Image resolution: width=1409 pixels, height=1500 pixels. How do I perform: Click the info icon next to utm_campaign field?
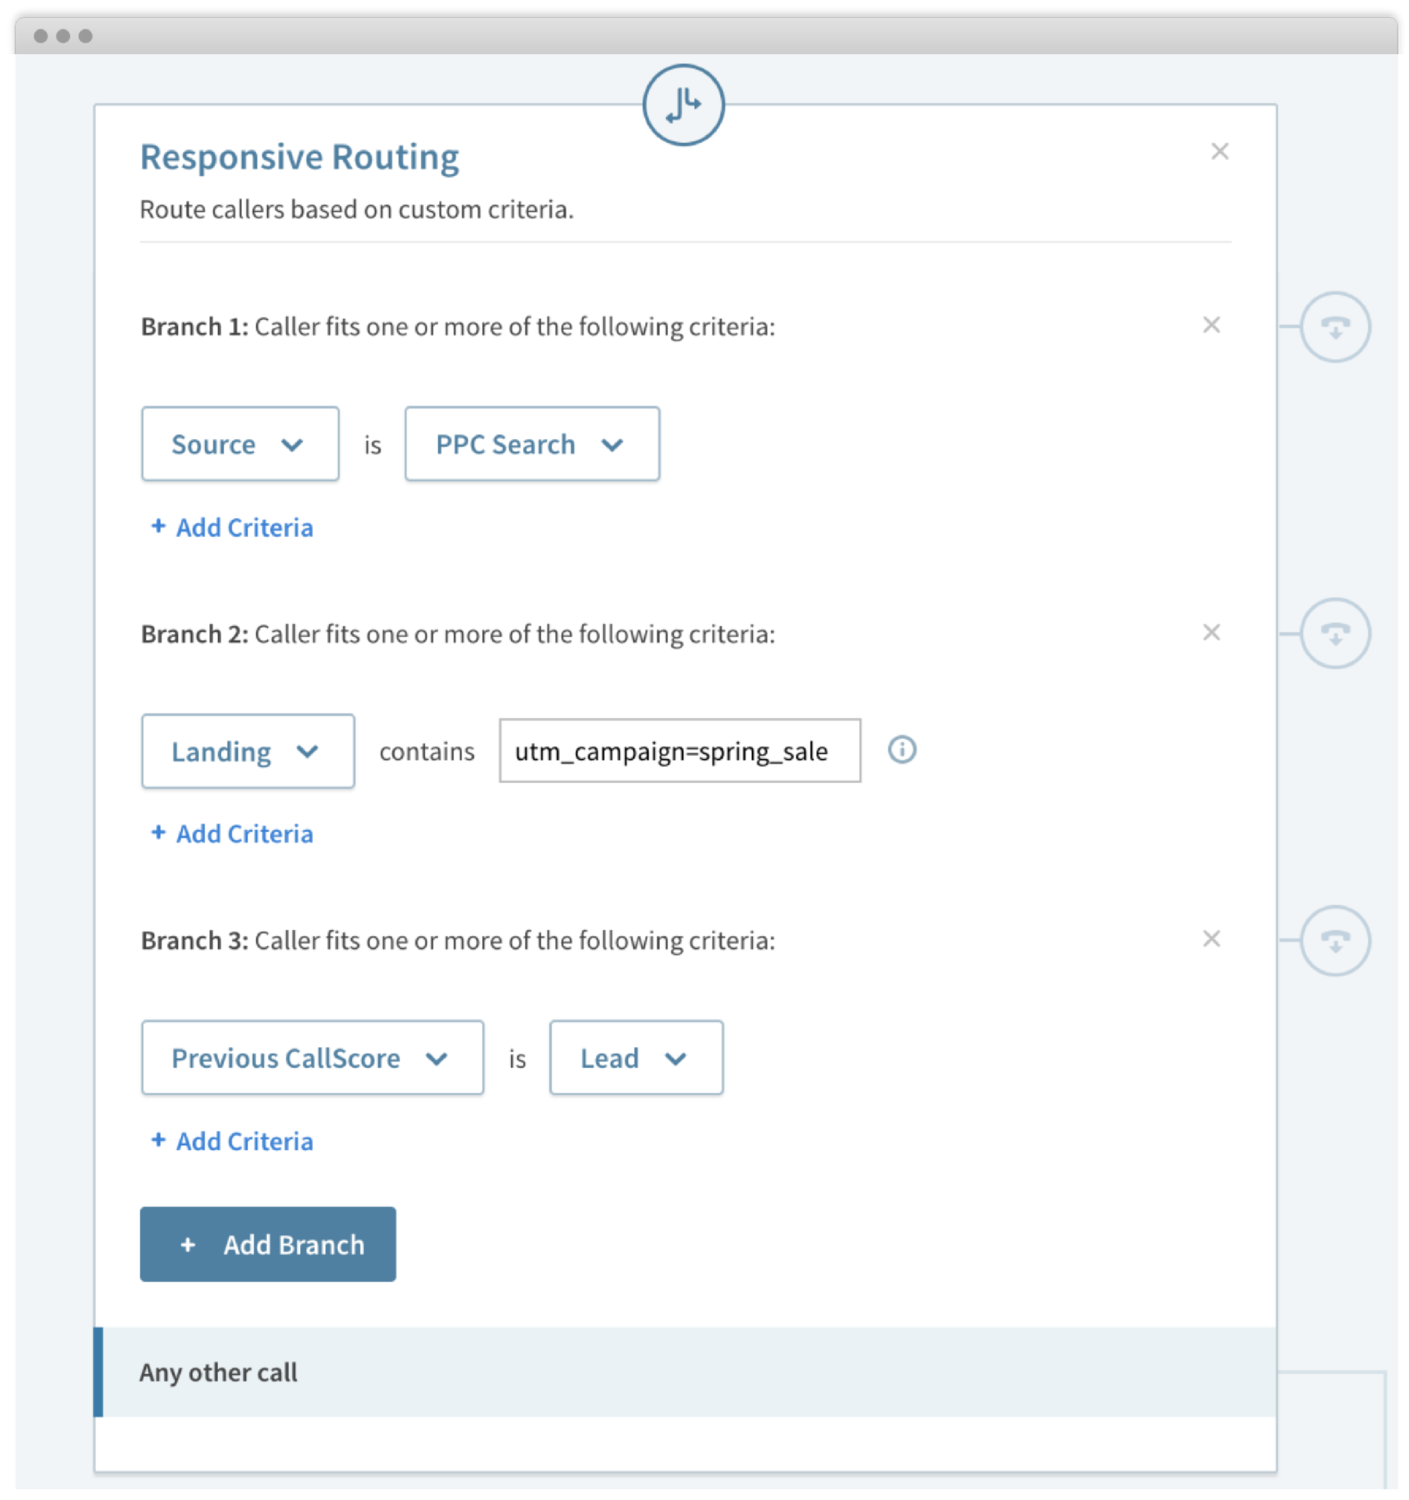tap(902, 749)
